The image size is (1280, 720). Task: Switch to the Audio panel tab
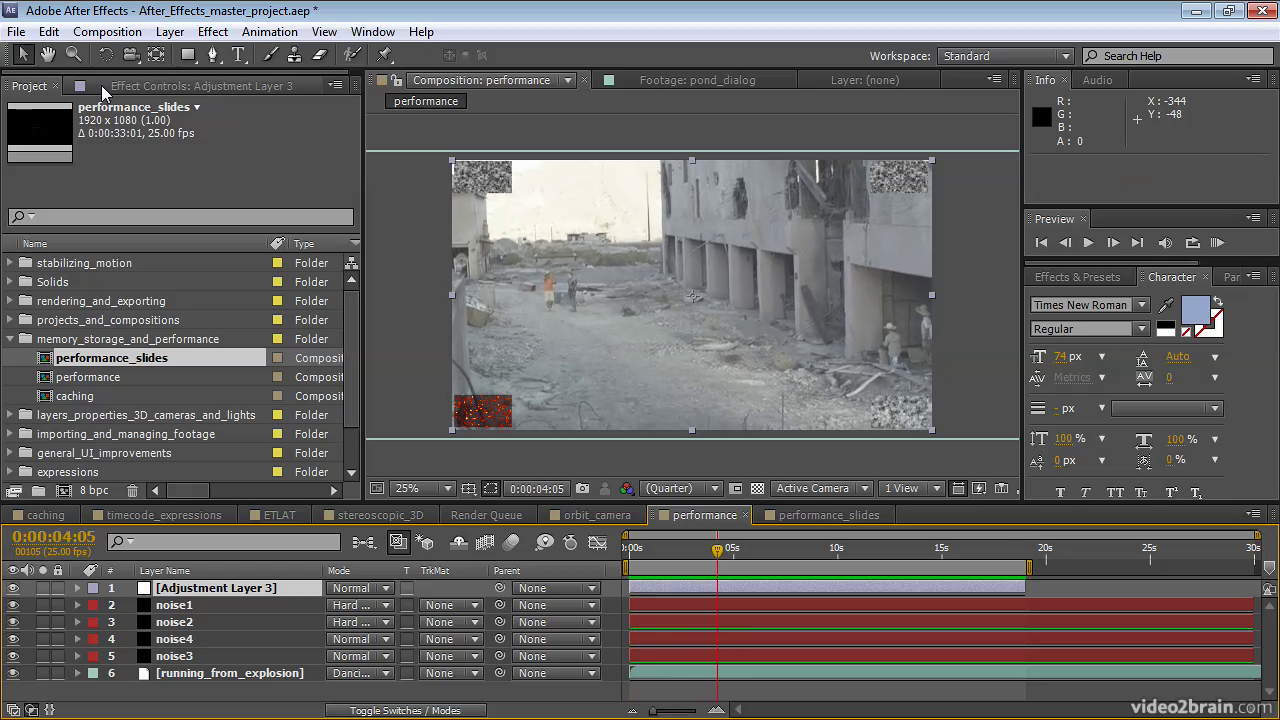(x=1097, y=80)
